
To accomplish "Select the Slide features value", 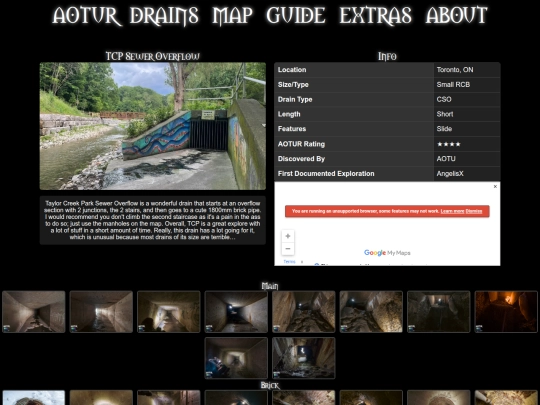I will click(x=444, y=129).
